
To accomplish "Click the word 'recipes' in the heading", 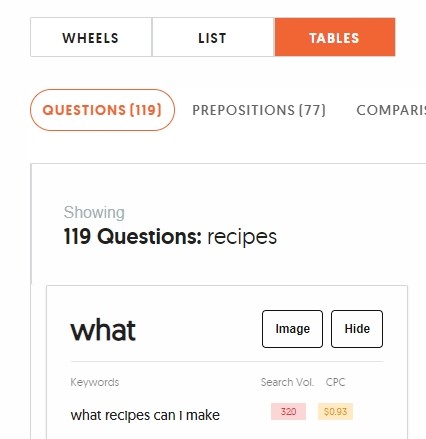I will pos(242,237).
